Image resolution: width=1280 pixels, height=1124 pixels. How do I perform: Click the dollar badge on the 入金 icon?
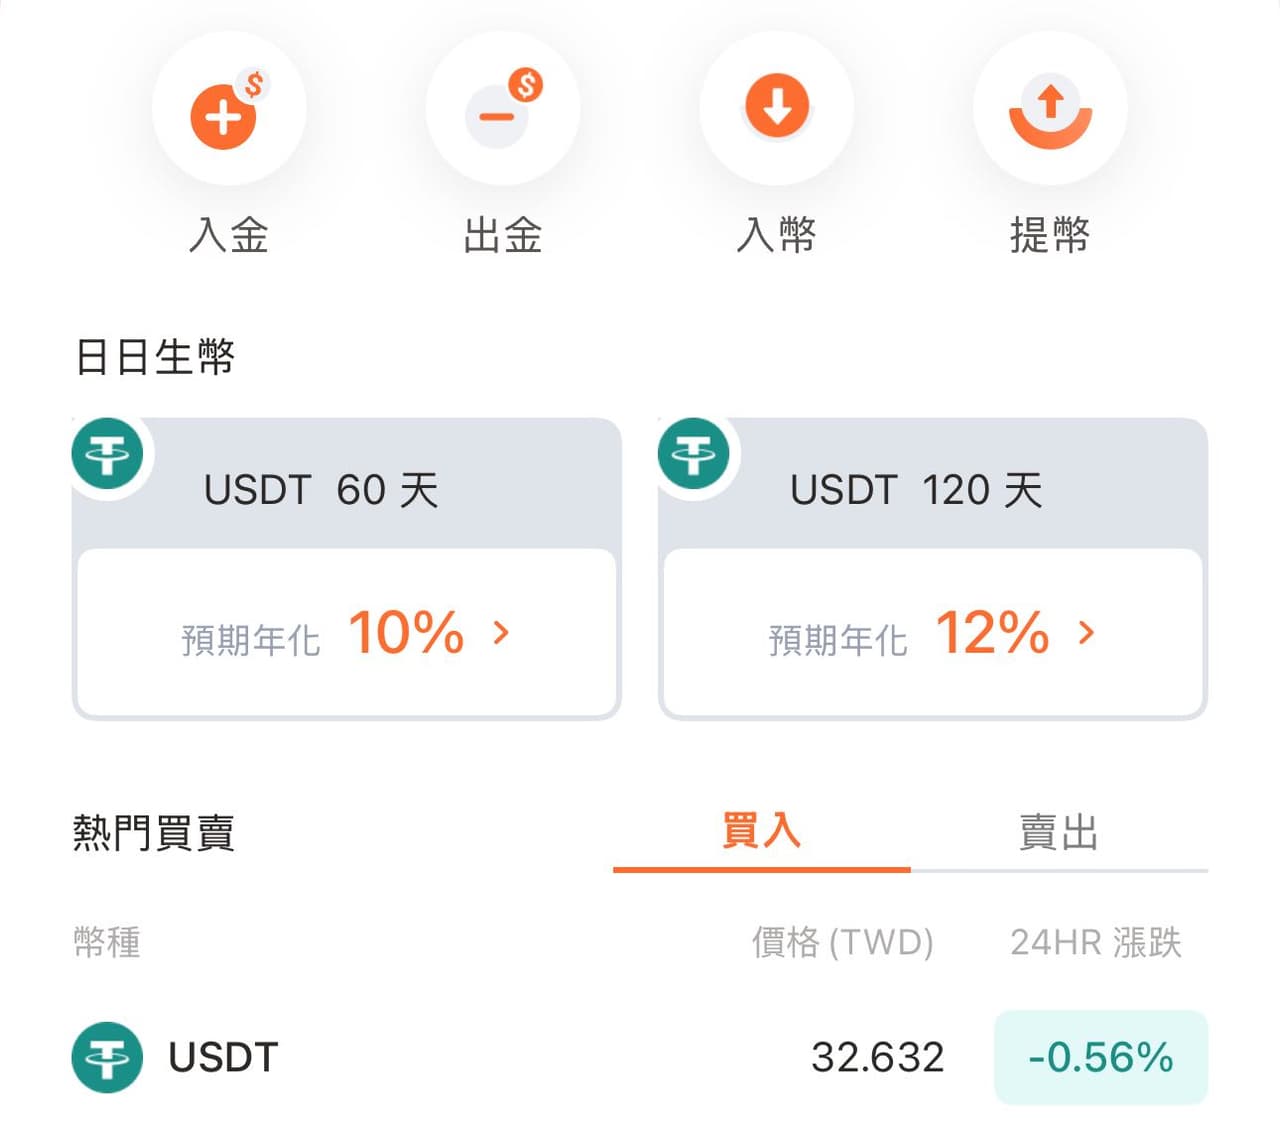(253, 82)
